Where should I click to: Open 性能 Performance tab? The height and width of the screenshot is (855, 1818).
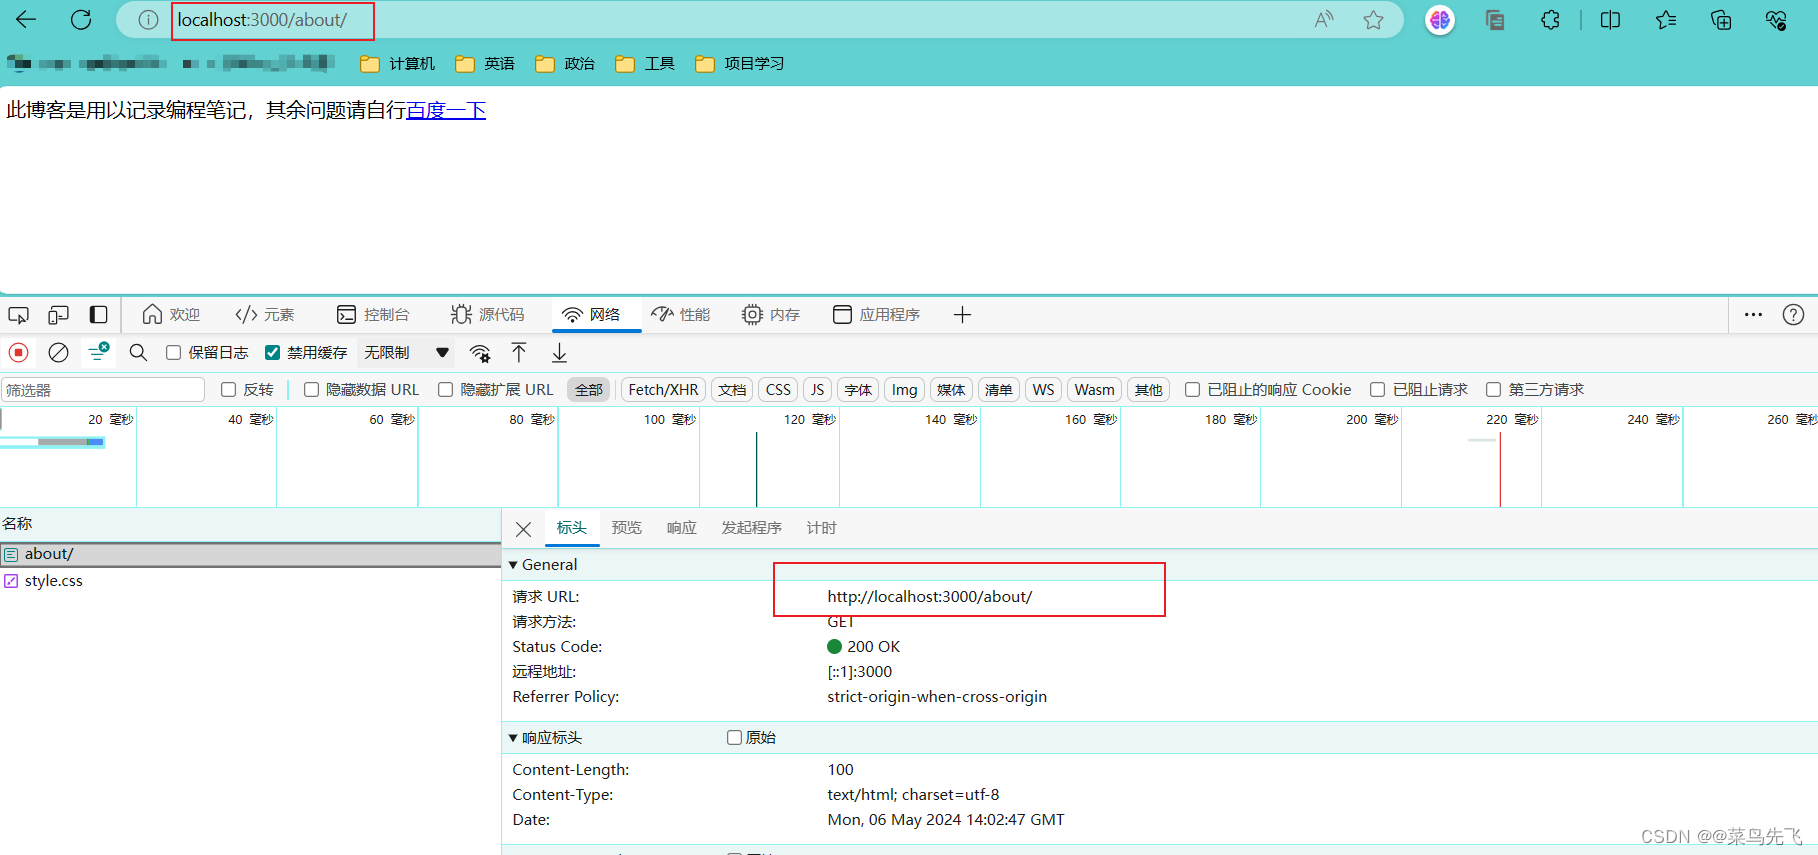[x=681, y=314]
